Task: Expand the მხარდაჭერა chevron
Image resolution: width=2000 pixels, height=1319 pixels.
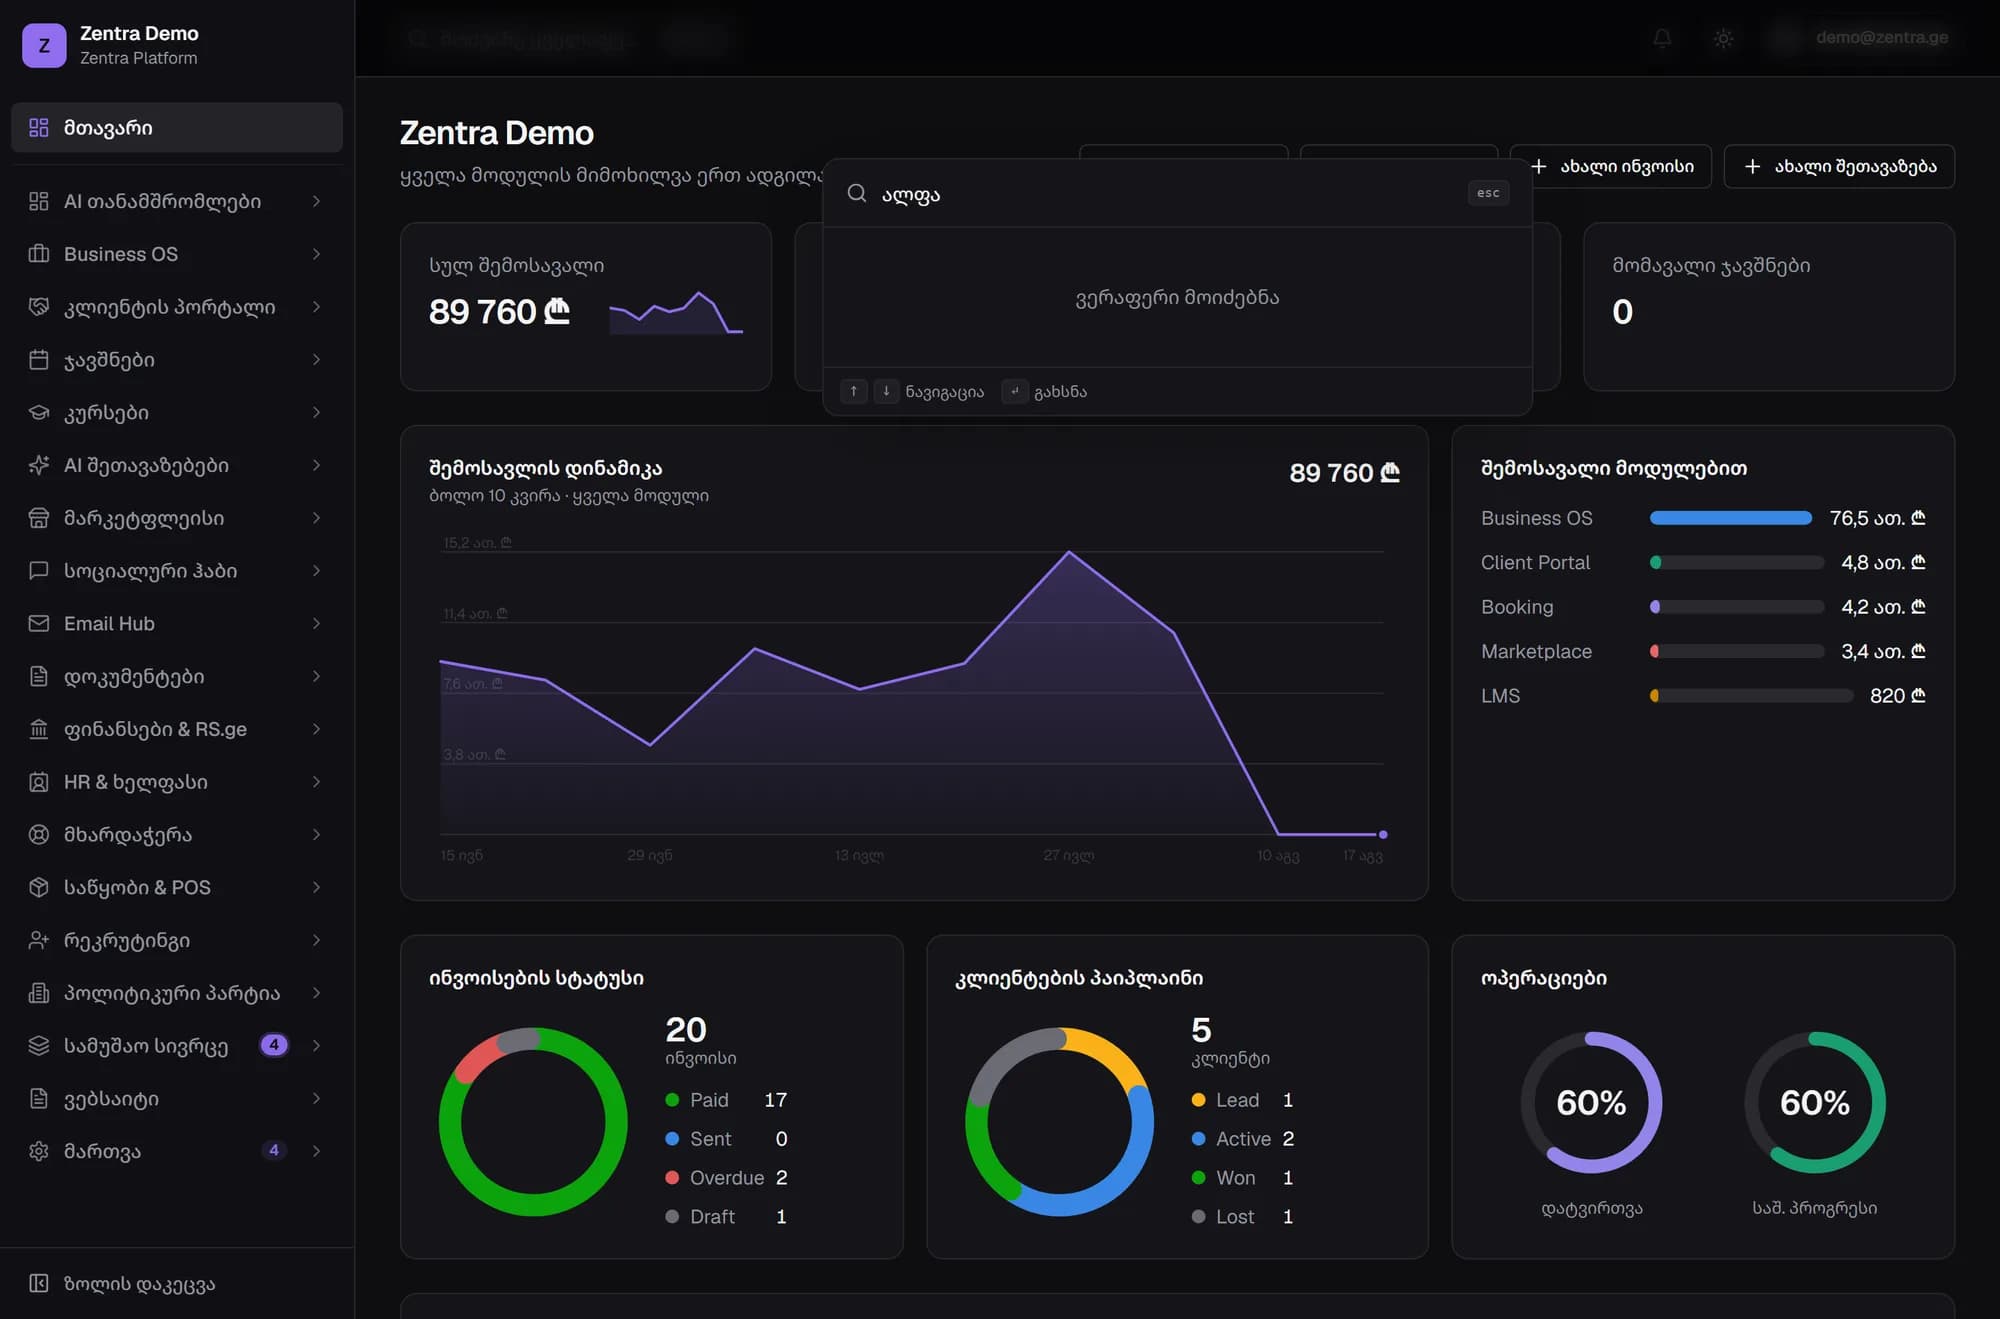Action: coord(316,835)
